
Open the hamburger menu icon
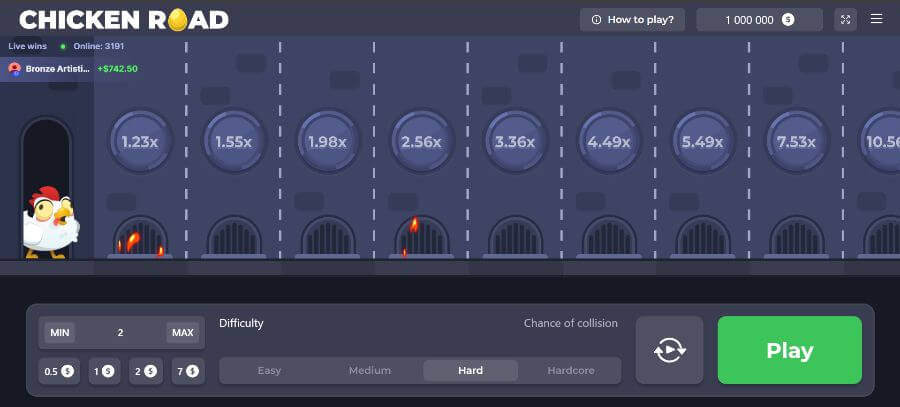pos(876,19)
